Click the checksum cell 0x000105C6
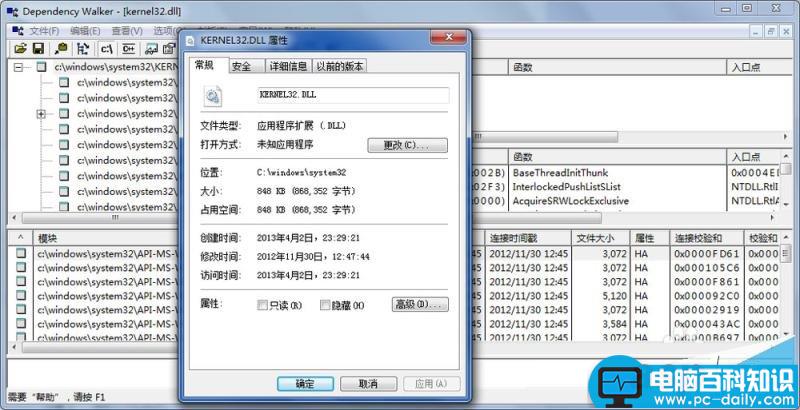Image resolution: width=800 pixels, height=410 pixels. point(706,268)
